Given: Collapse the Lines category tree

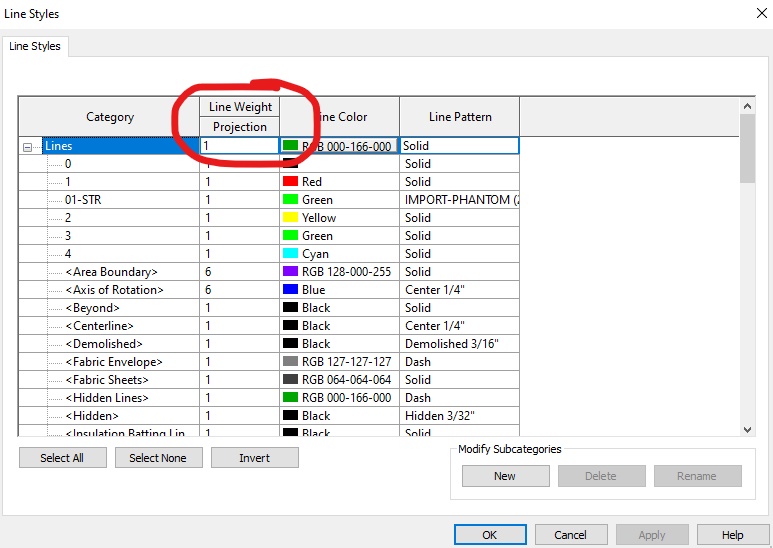Looking at the screenshot, I should (28, 147).
